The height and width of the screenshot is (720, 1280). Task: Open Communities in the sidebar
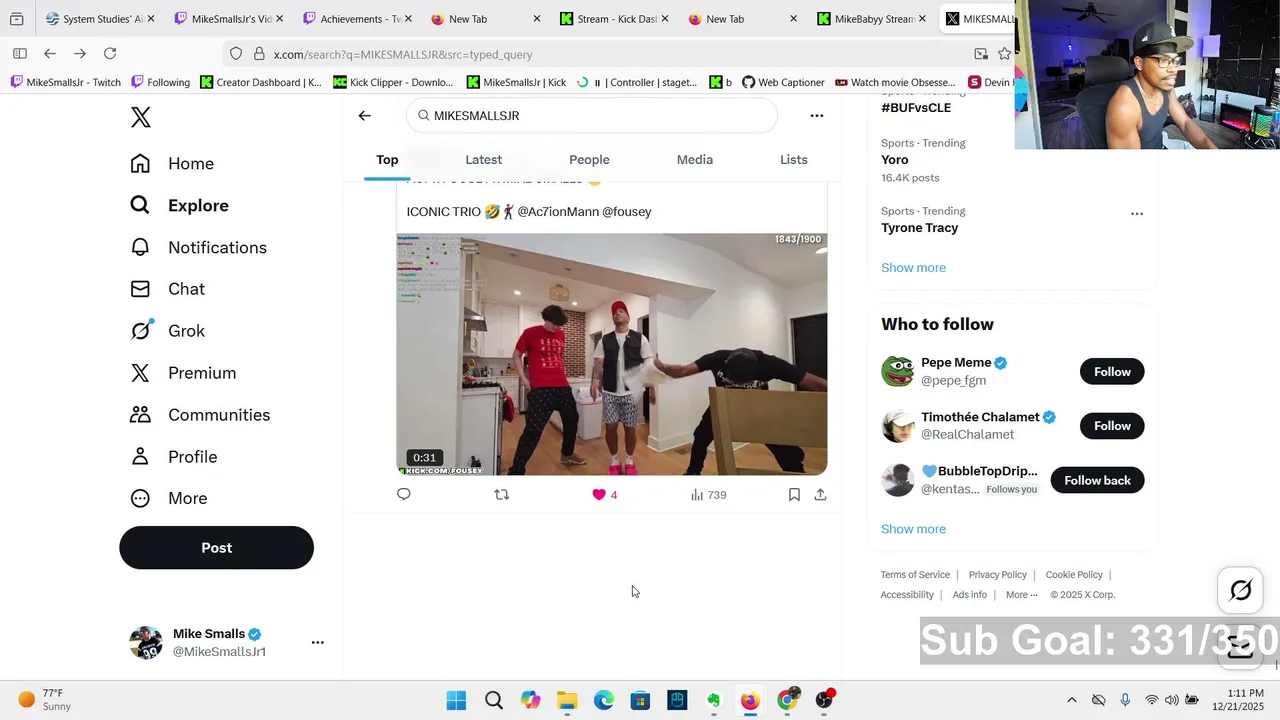pos(200,415)
